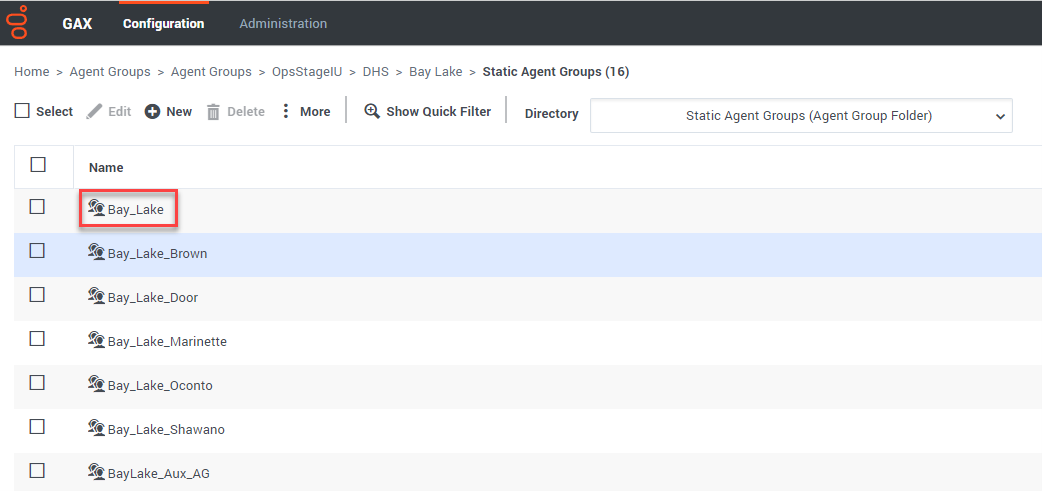Check the Bay_Lake row checkbox
Image resolution: width=1042 pixels, height=491 pixels.
pyautogui.click(x=37, y=207)
